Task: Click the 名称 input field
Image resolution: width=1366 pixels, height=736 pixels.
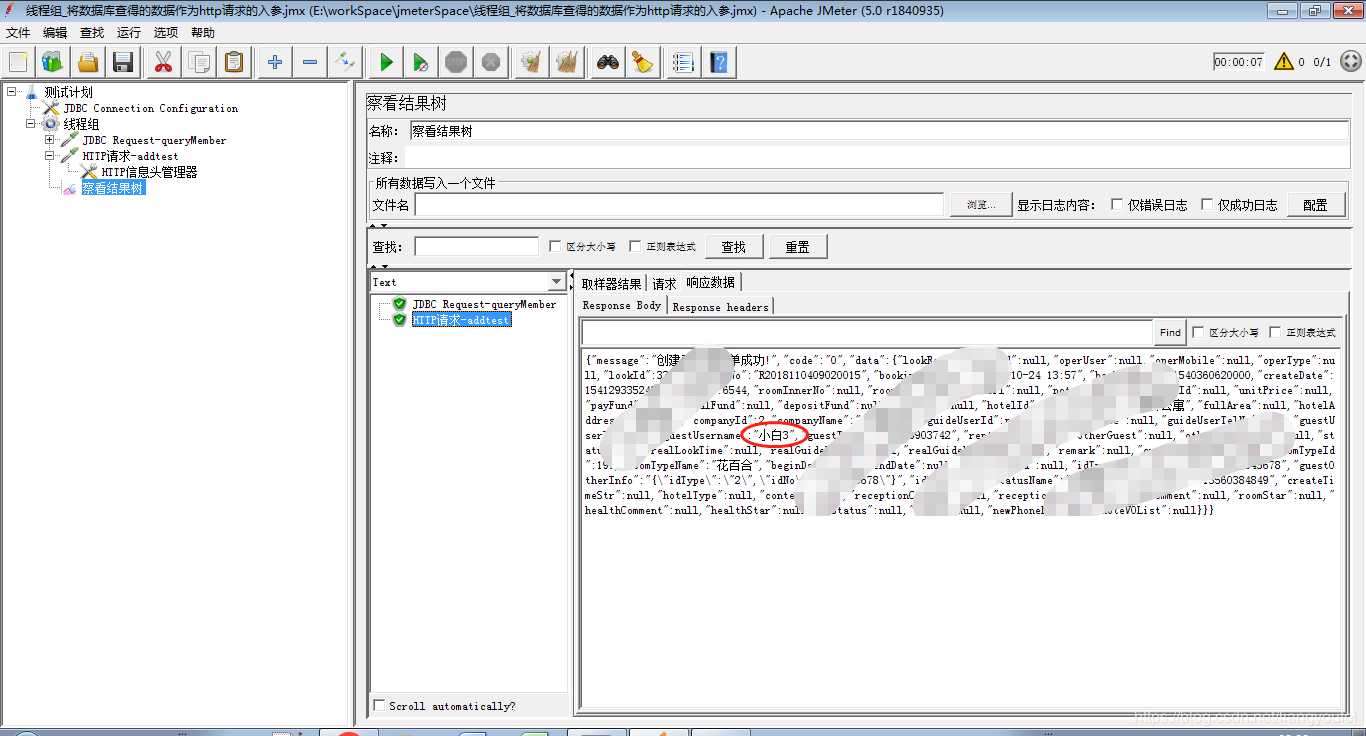Action: 879,131
